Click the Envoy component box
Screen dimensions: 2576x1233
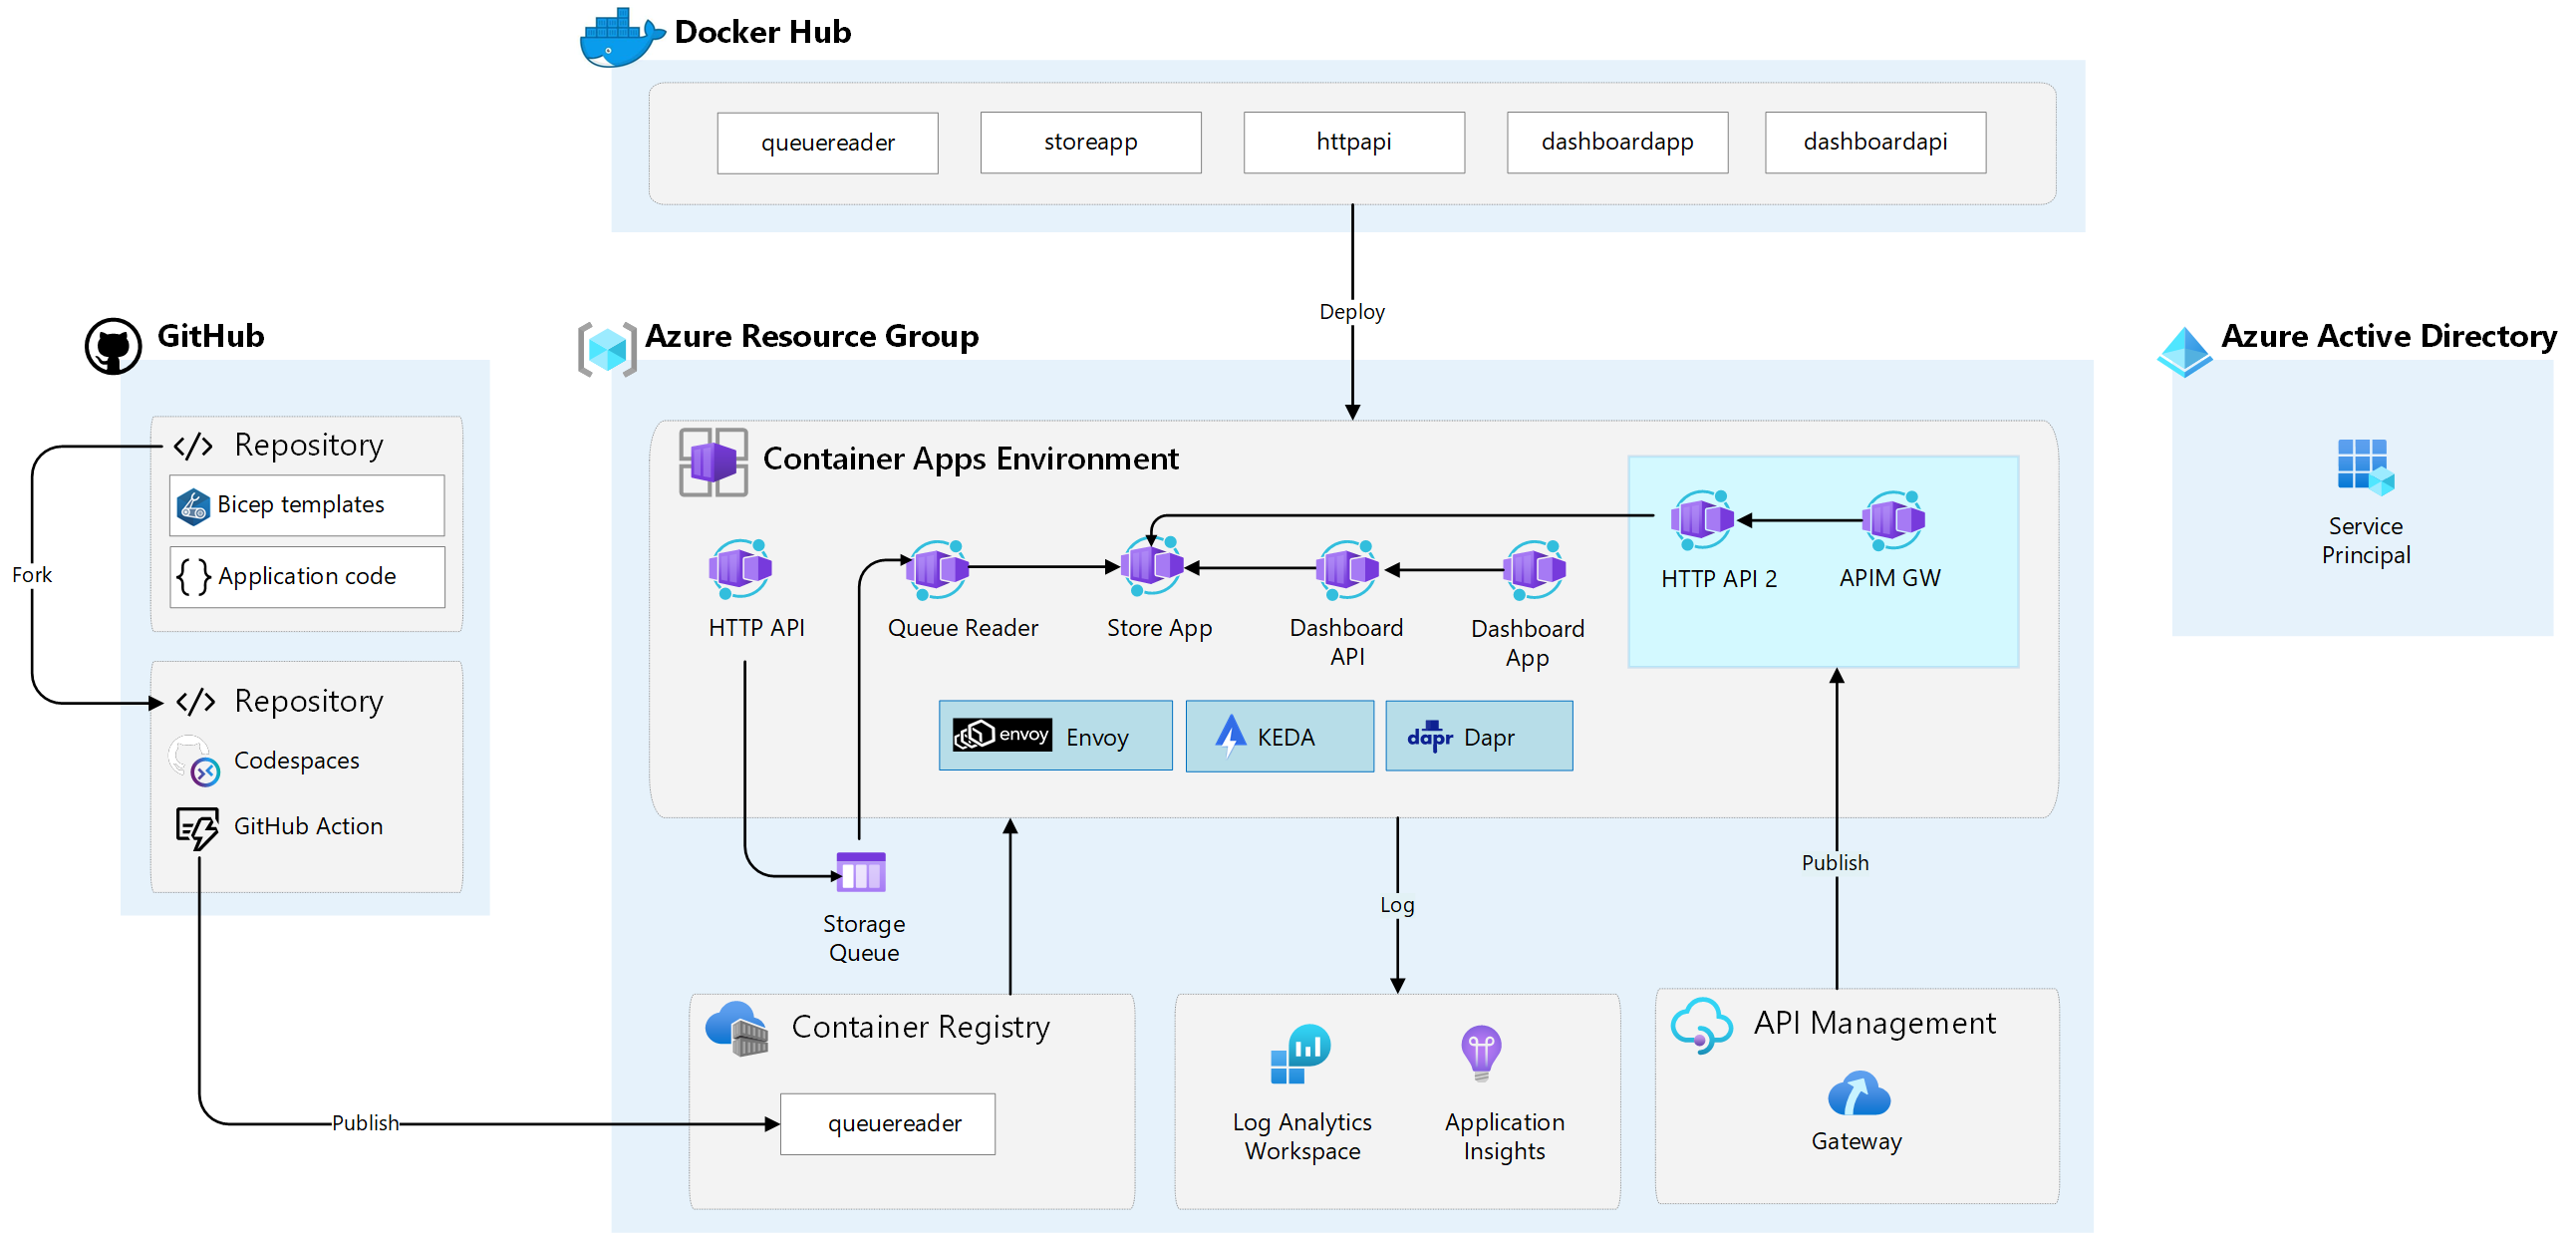click(x=1055, y=735)
